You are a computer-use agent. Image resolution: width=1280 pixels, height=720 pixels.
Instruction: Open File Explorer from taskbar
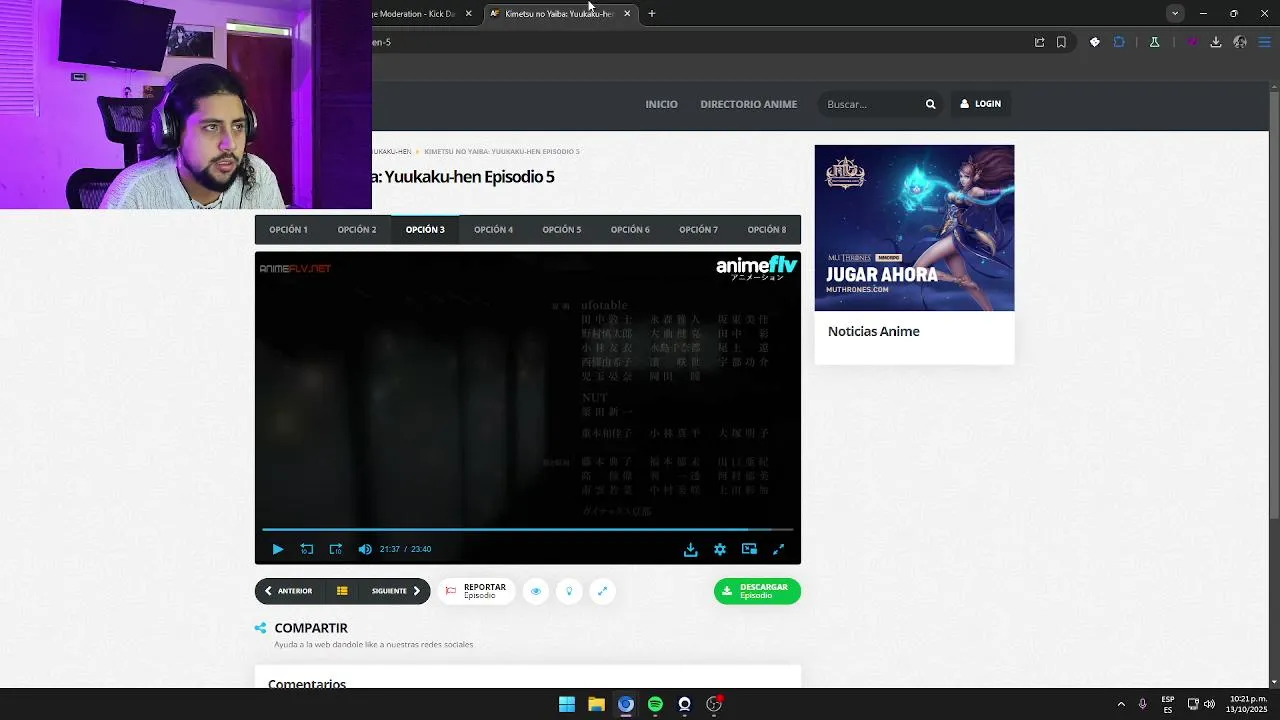pyautogui.click(x=596, y=704)
